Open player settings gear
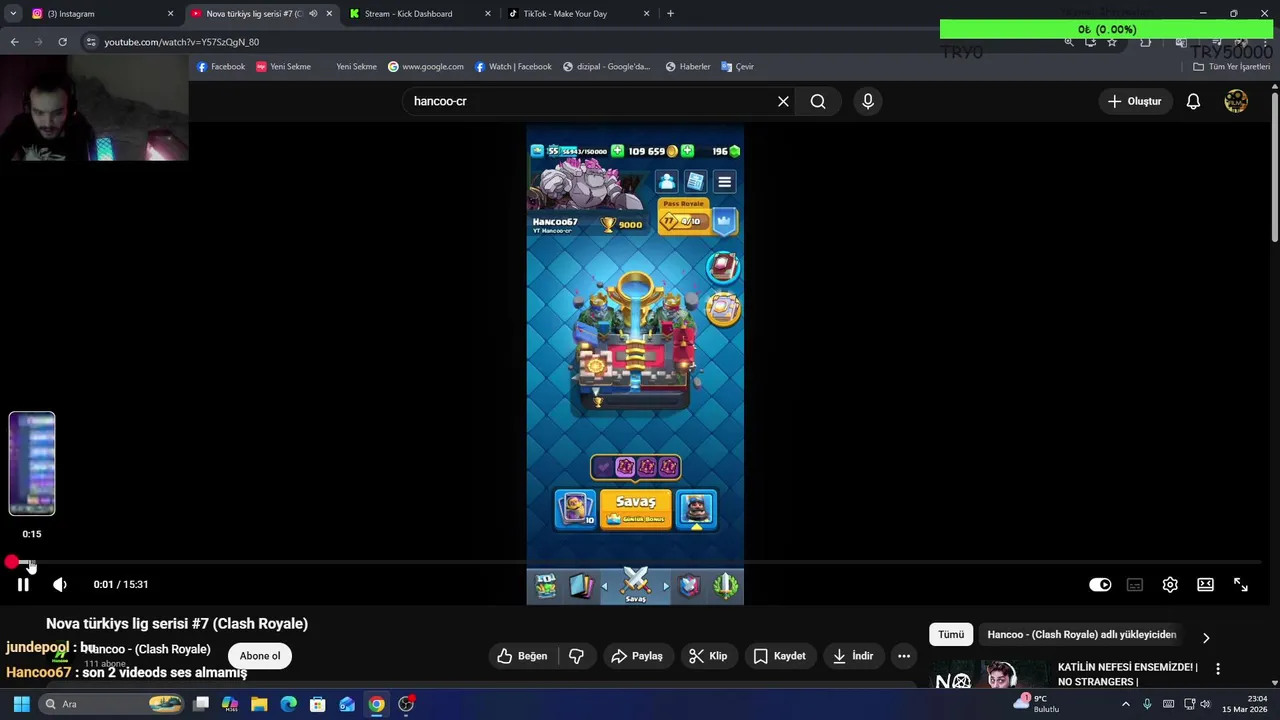Viewport: 1280px width, 720px height. 1170,585
